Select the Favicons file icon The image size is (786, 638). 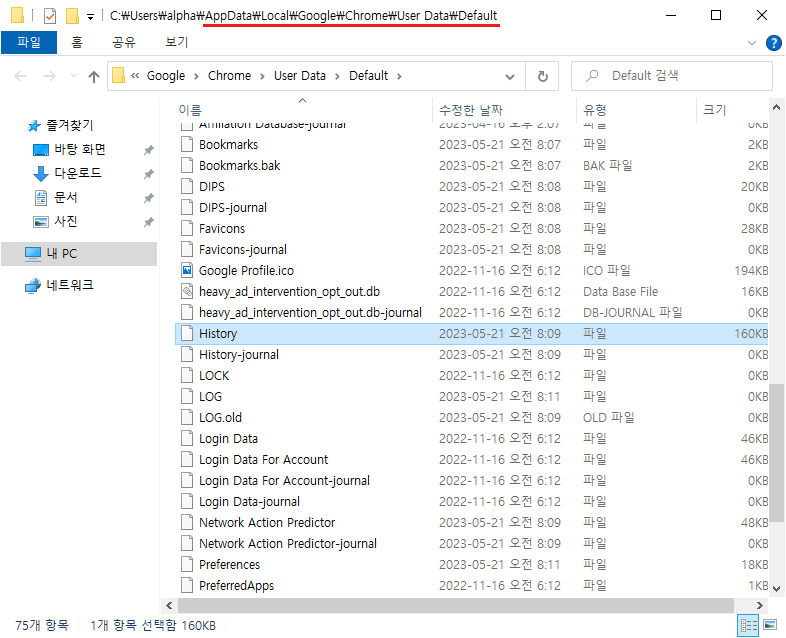click(x=187, y=229)
